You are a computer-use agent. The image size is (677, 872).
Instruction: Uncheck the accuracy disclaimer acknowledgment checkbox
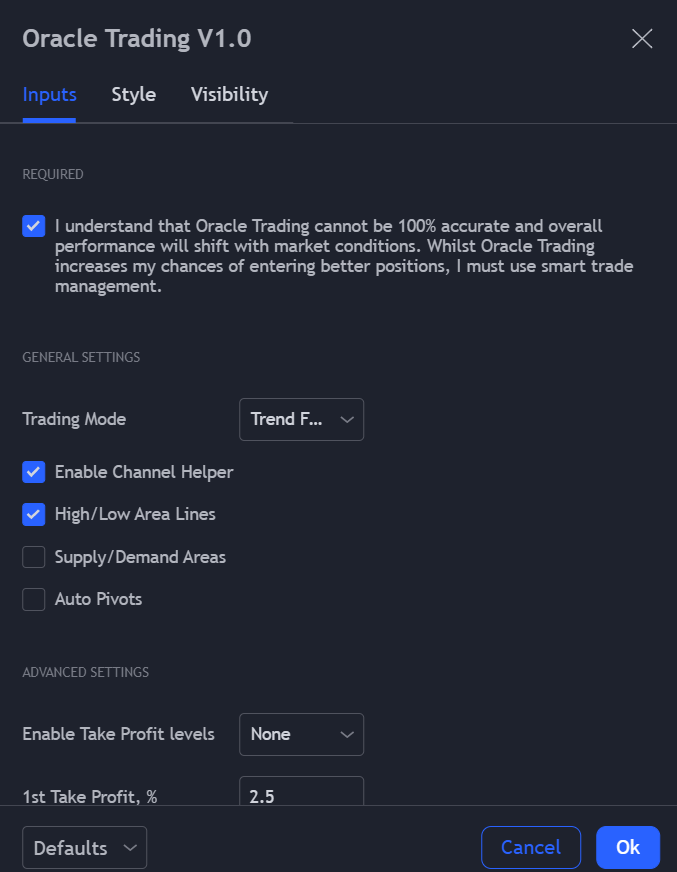pyautogui.click(x=34, y=226)
